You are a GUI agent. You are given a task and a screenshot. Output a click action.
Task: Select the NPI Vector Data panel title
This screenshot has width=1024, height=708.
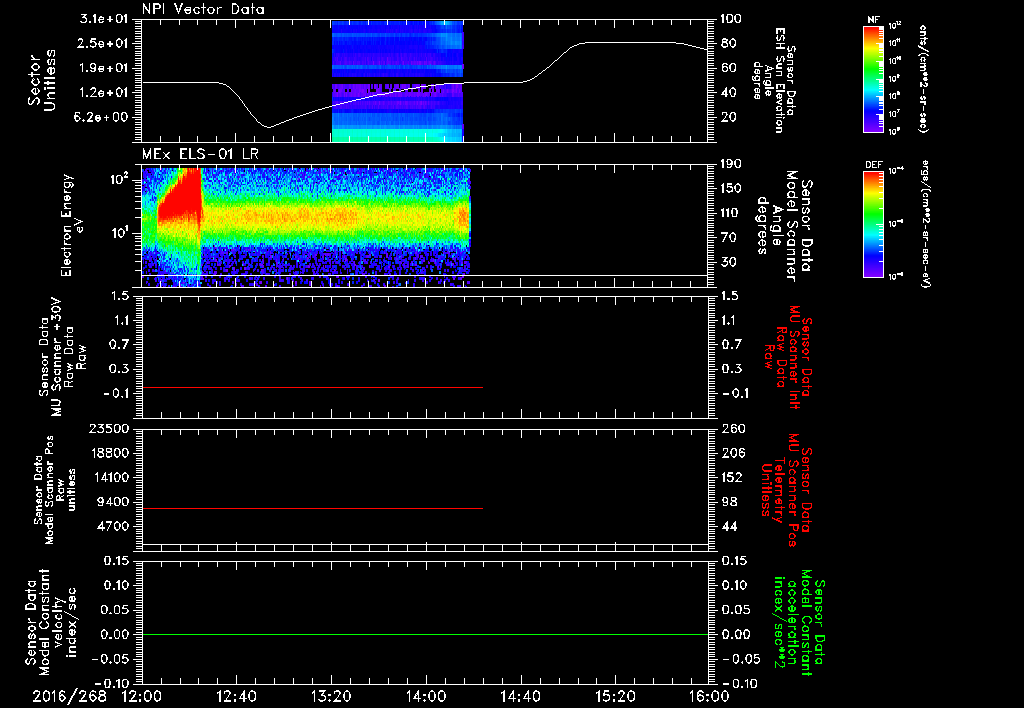pos(203,9)
